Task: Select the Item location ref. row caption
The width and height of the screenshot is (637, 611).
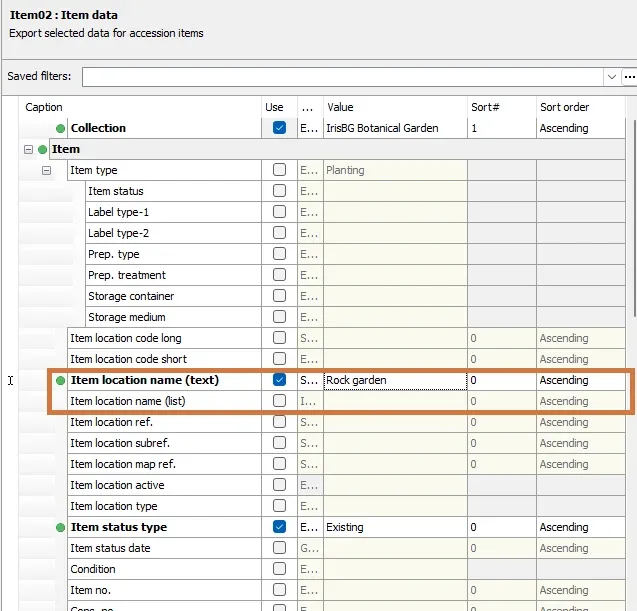Action: coord(164,422)
